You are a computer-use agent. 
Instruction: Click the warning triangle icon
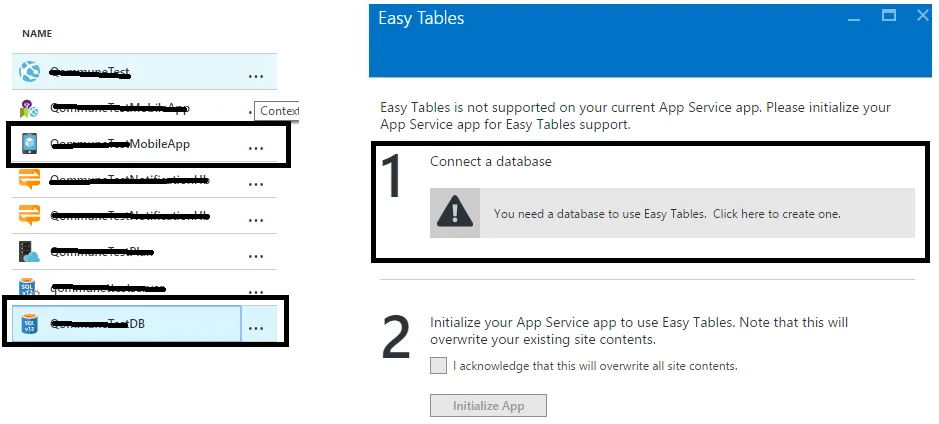(455, 213)
